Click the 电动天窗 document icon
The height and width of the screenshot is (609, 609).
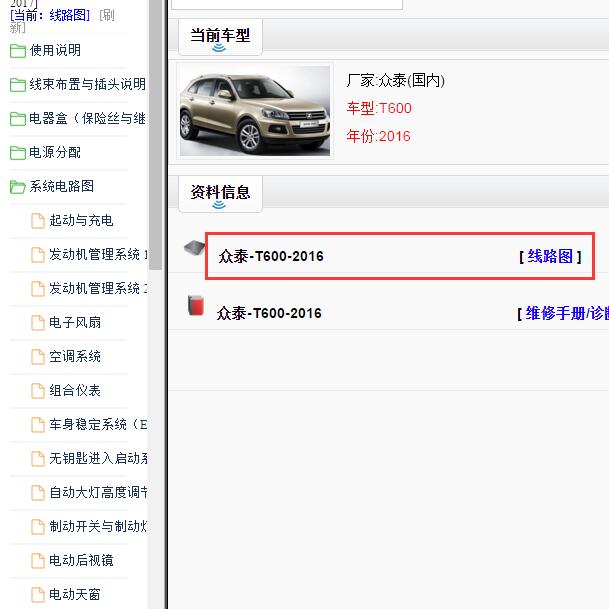[38, 595]
